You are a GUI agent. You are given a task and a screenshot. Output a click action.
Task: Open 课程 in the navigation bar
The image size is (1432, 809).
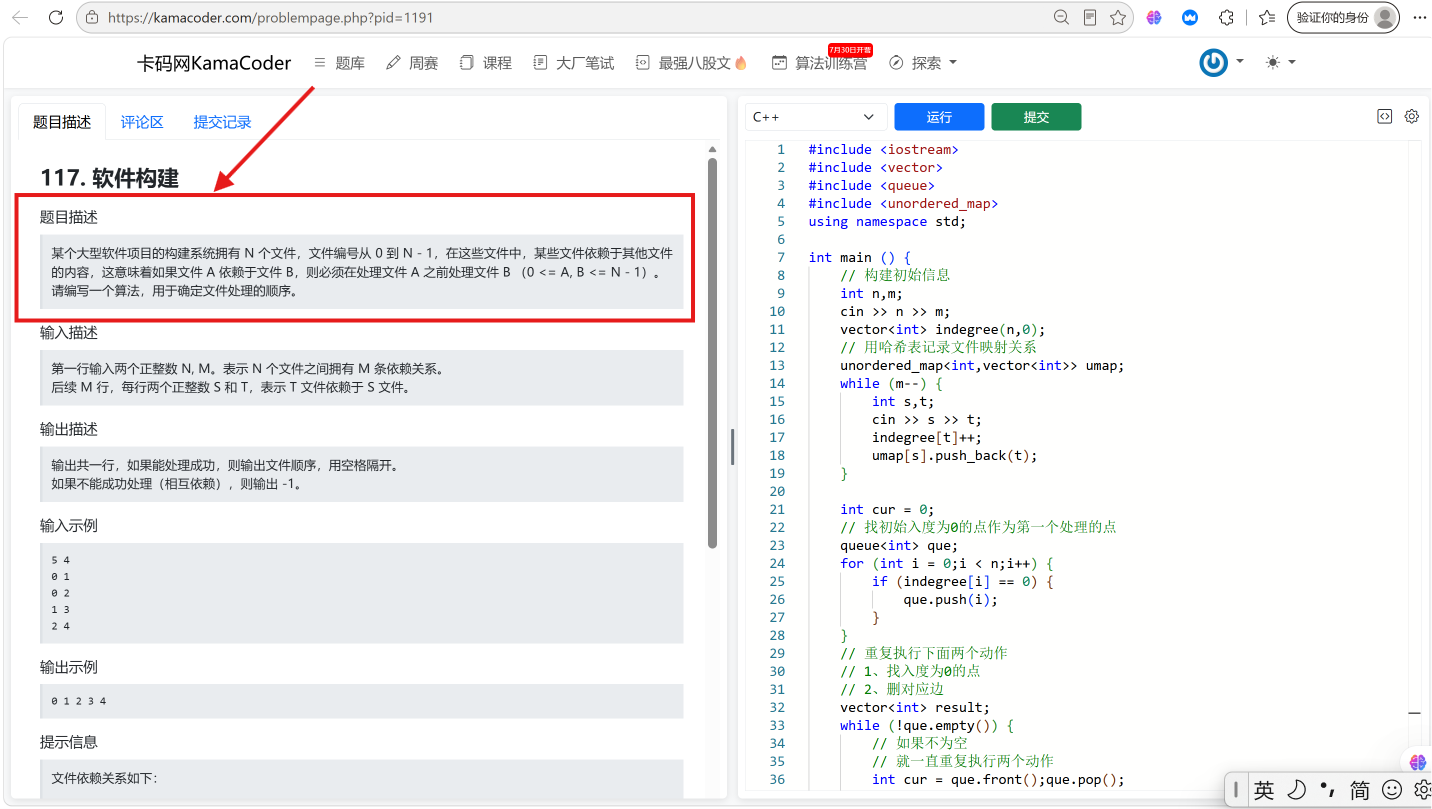(x=486, y=63)
